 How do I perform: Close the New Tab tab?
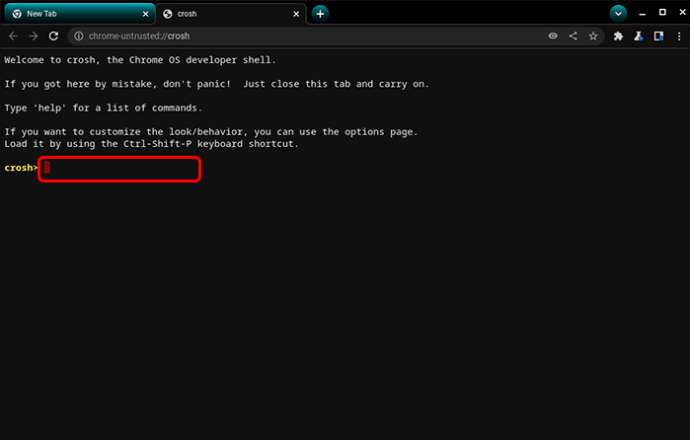coord(146,14)
